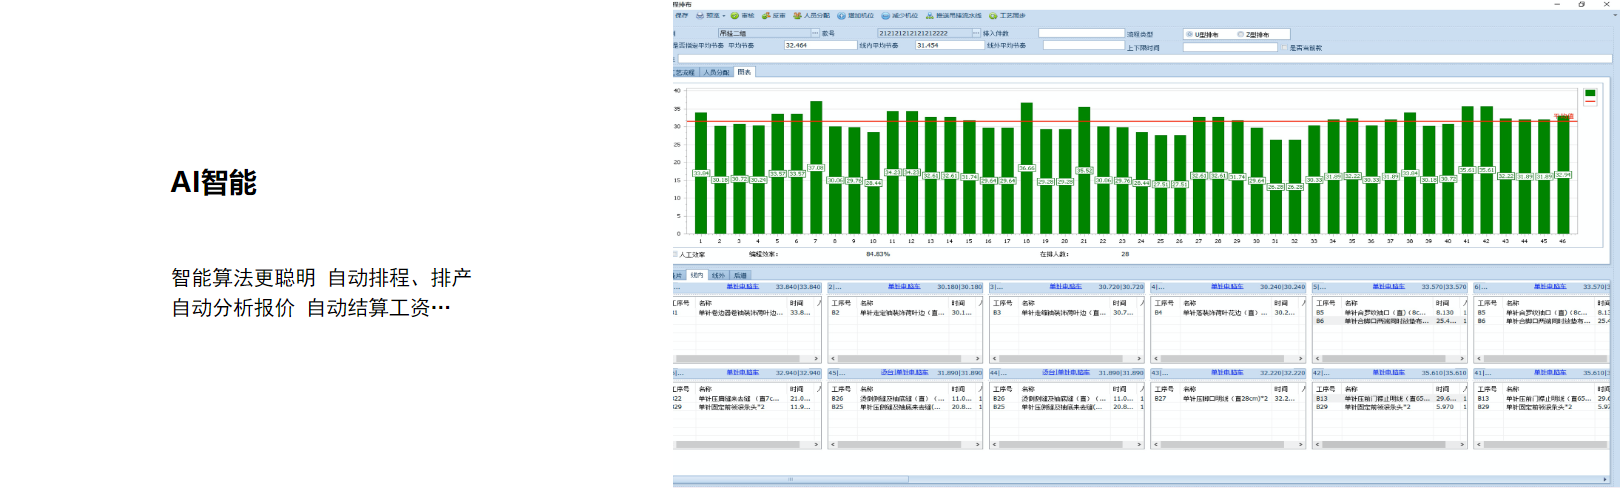Click the 预览 printer icon
The width and height of the screenshot is (1620, 488).
click(700, 16)
